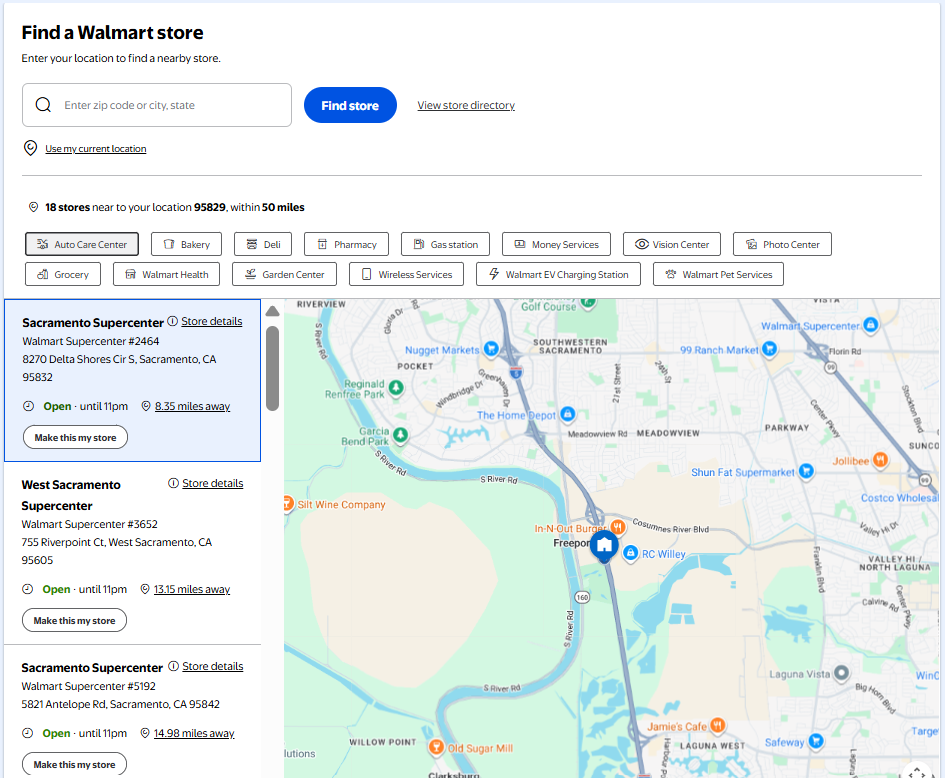Select the Walmart home store marker on map

[604, 546]
